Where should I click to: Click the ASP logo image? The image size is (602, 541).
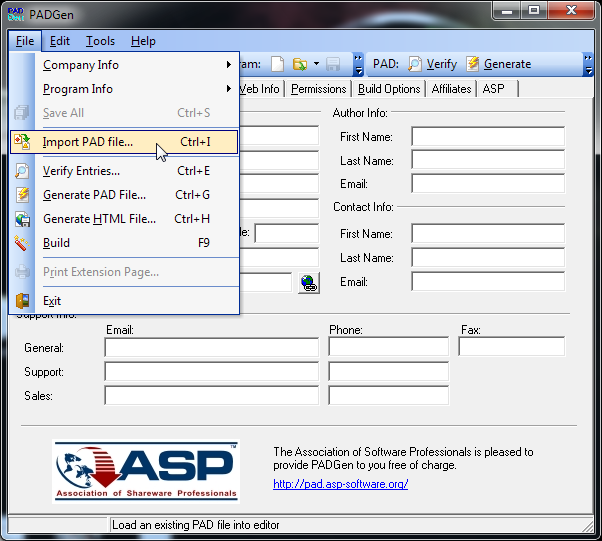(x=146, y=471)
